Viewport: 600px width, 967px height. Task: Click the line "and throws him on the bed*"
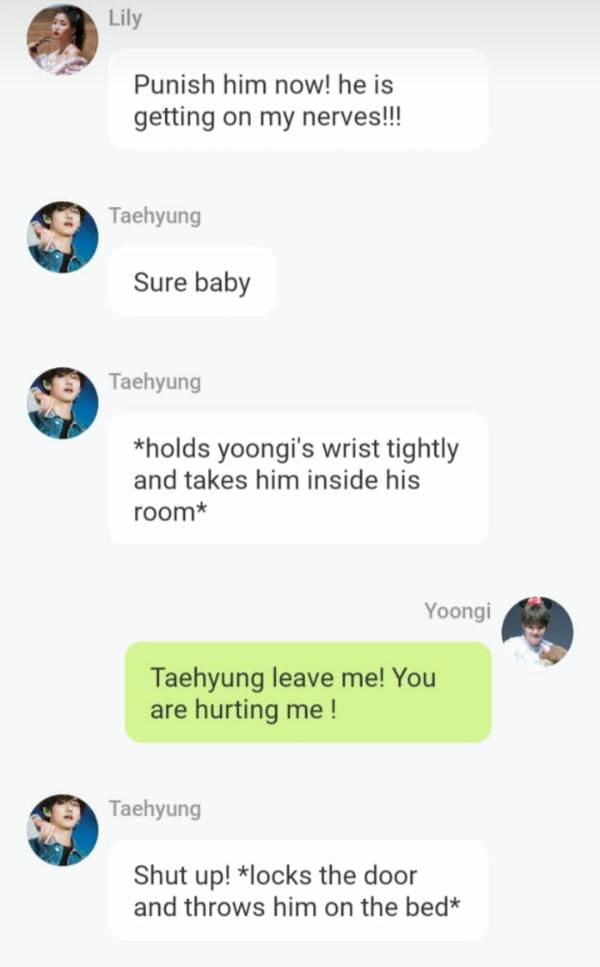[297, 907]
